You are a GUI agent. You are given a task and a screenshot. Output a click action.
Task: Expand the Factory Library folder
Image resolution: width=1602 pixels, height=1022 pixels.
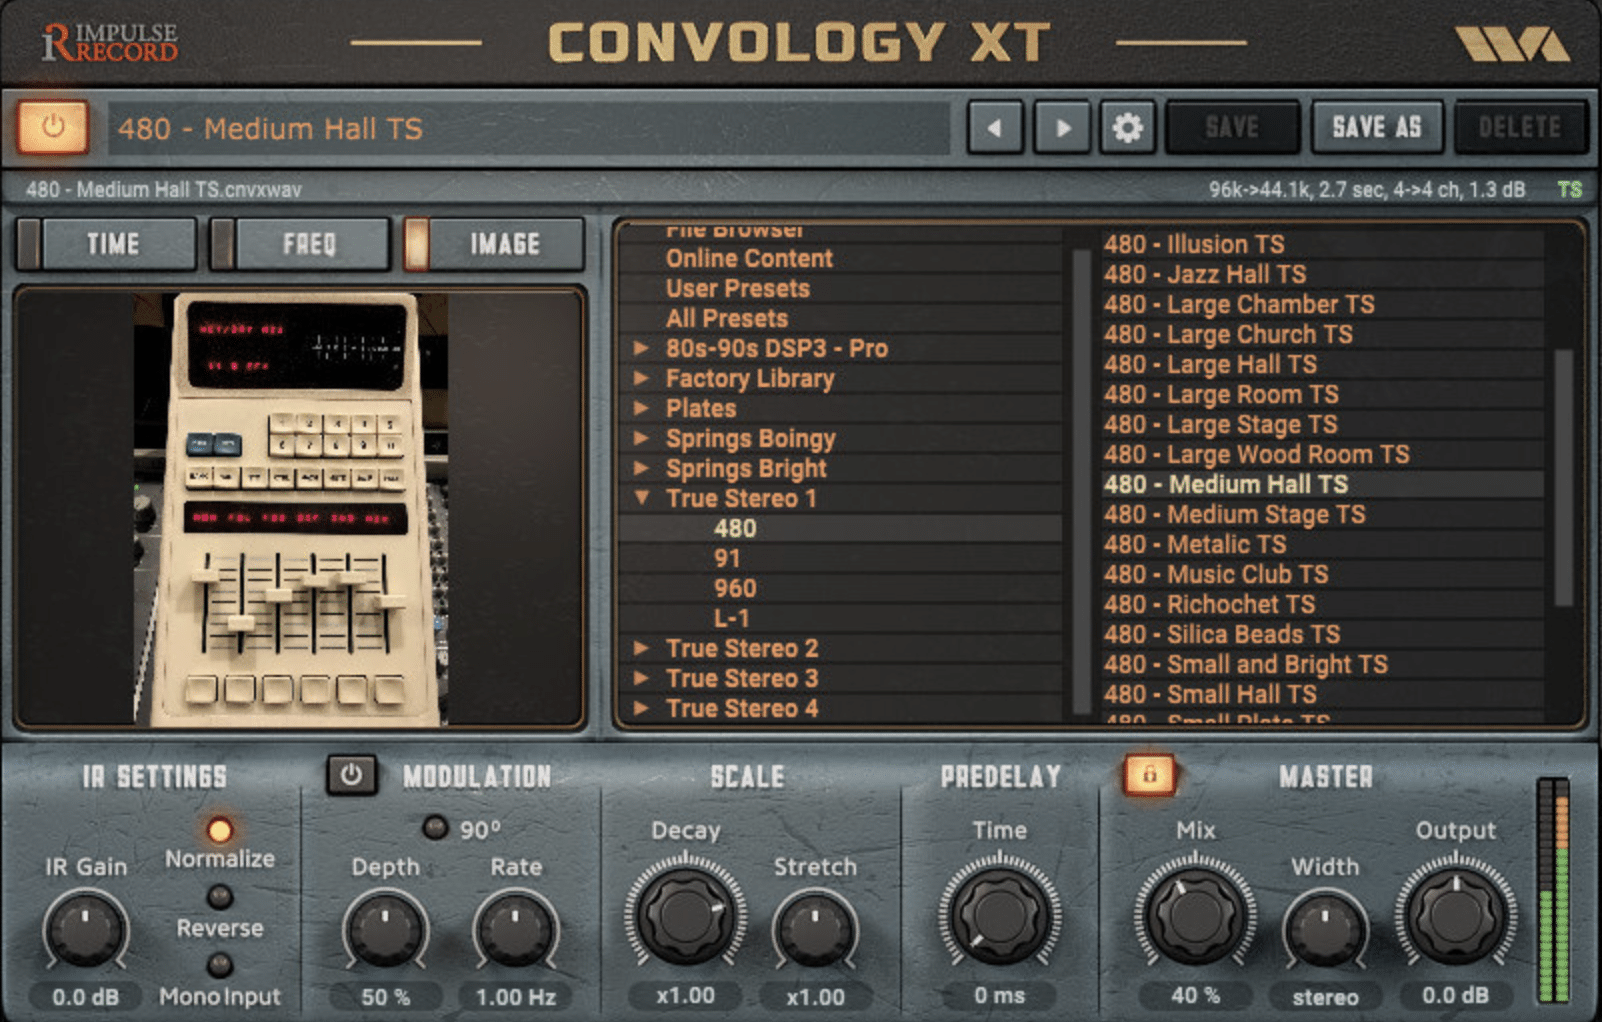coord(642,378)
